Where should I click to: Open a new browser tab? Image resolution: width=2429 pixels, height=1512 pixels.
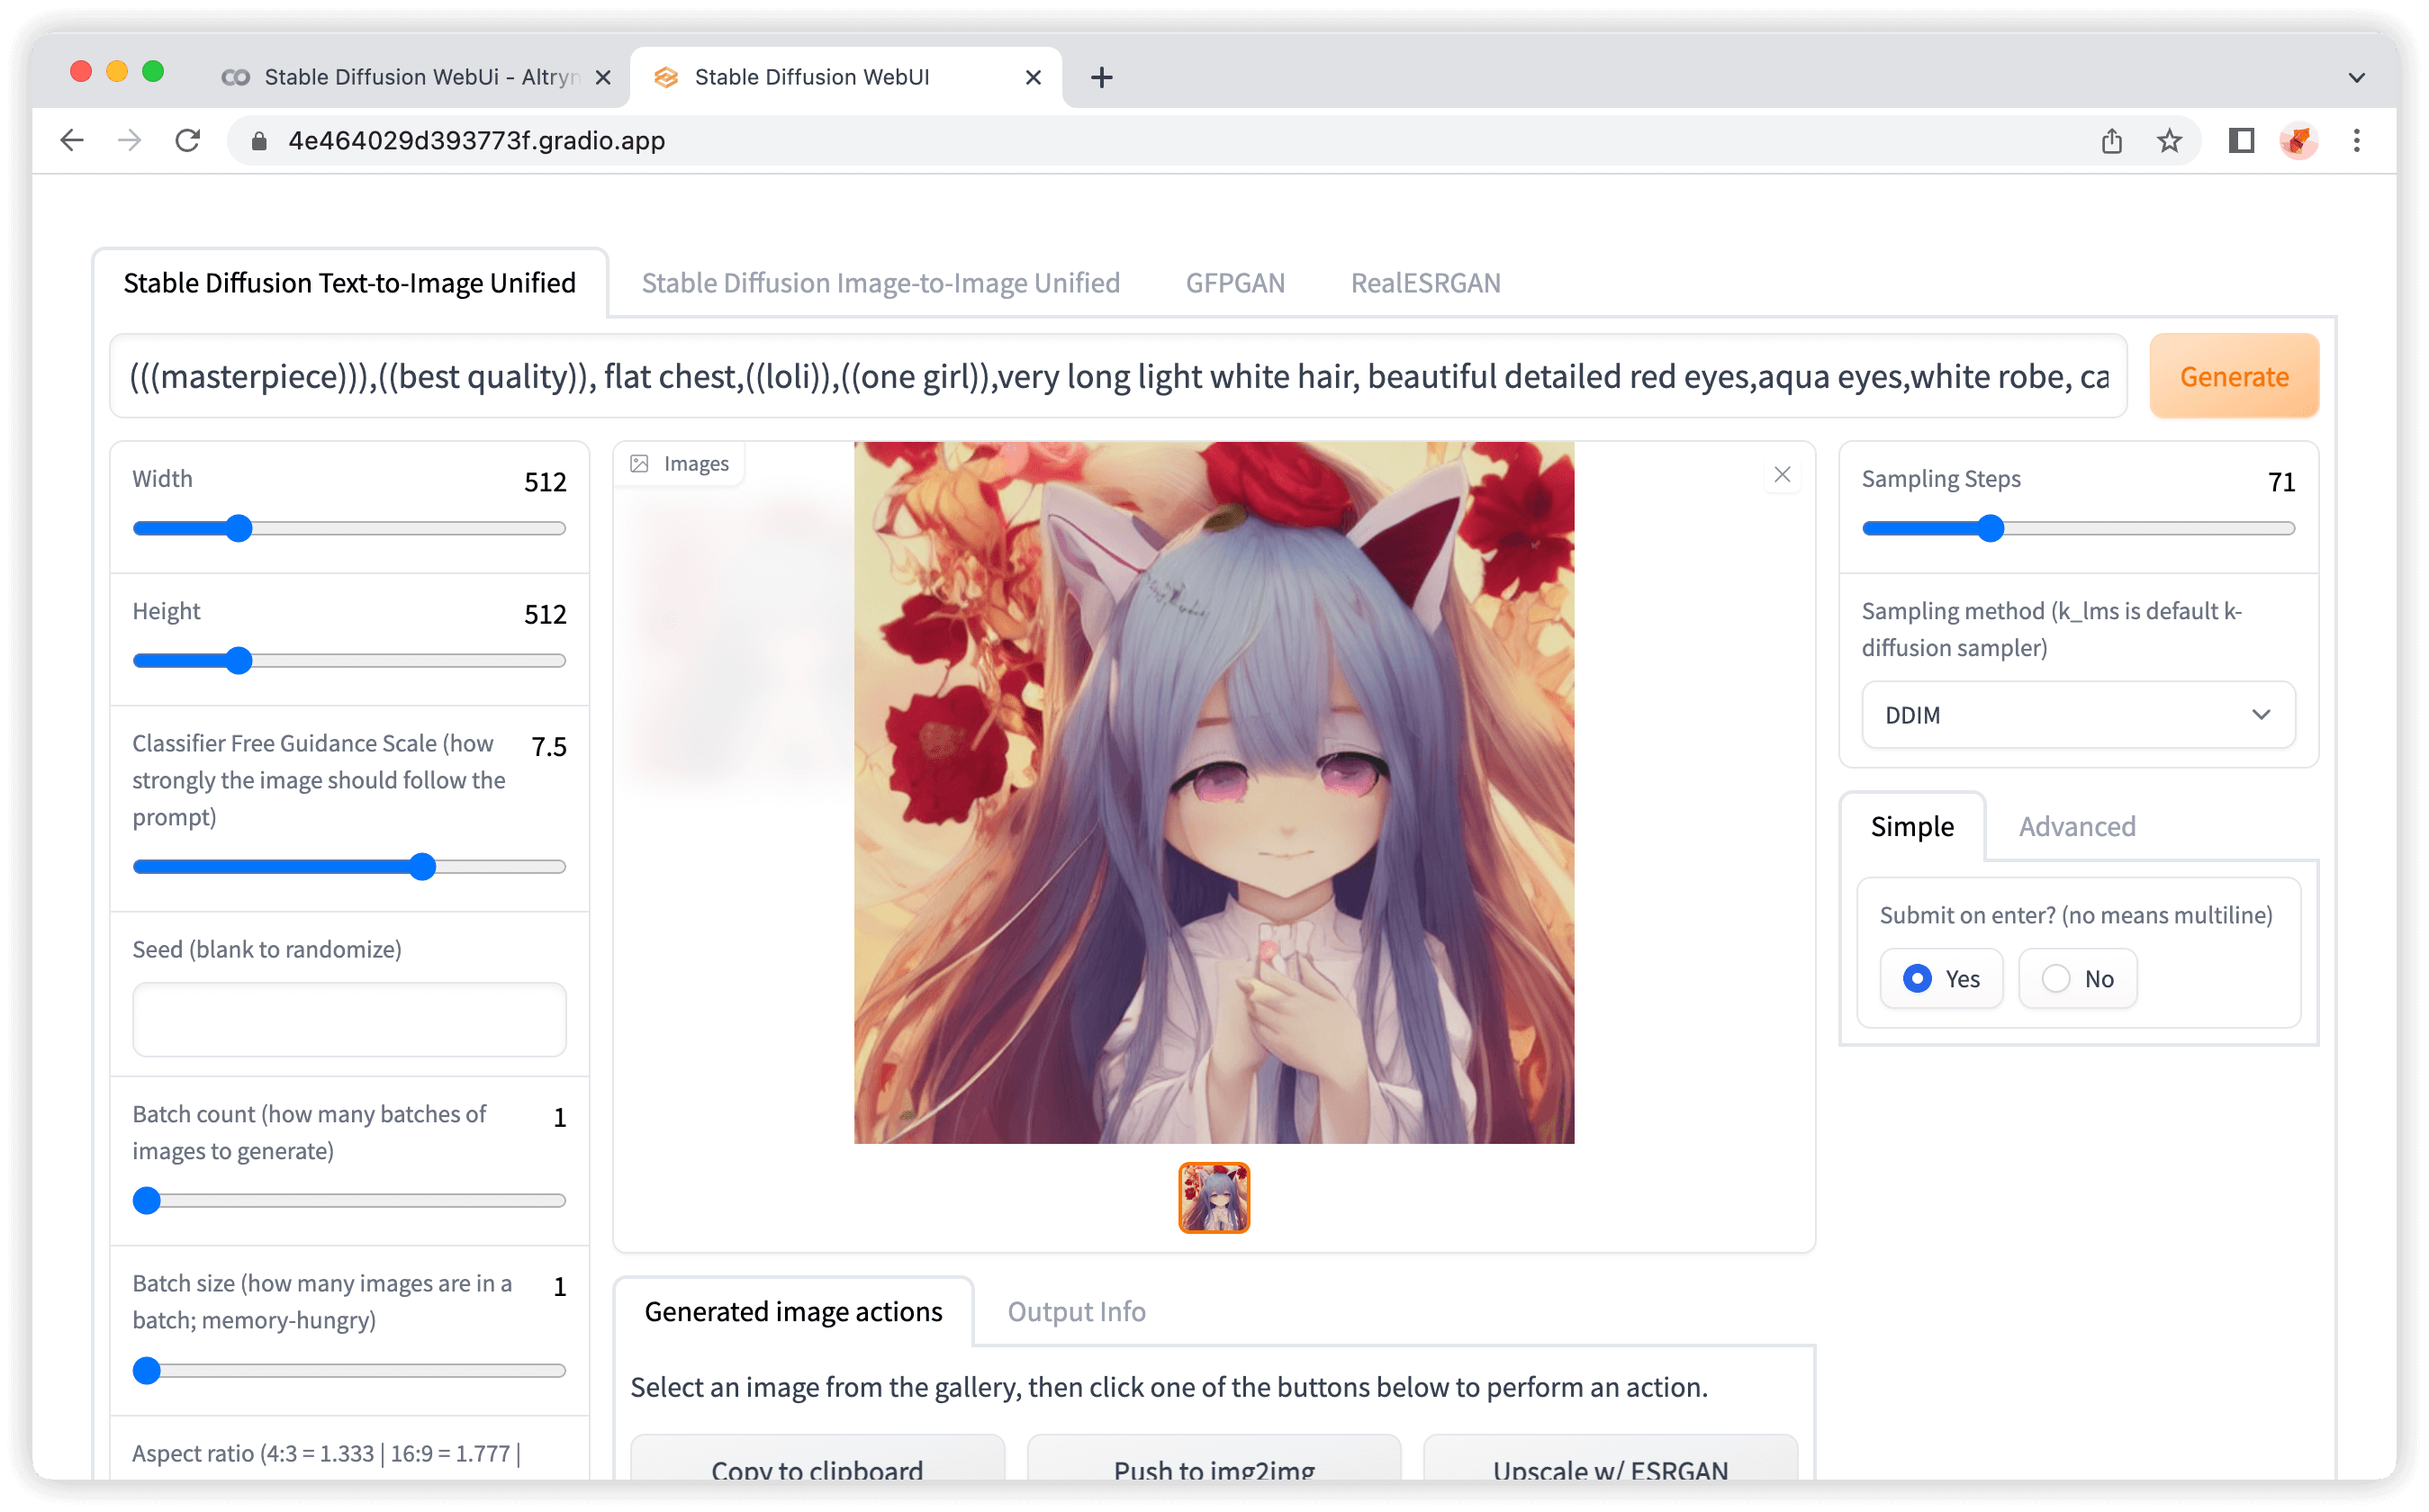coord(1101,77)
